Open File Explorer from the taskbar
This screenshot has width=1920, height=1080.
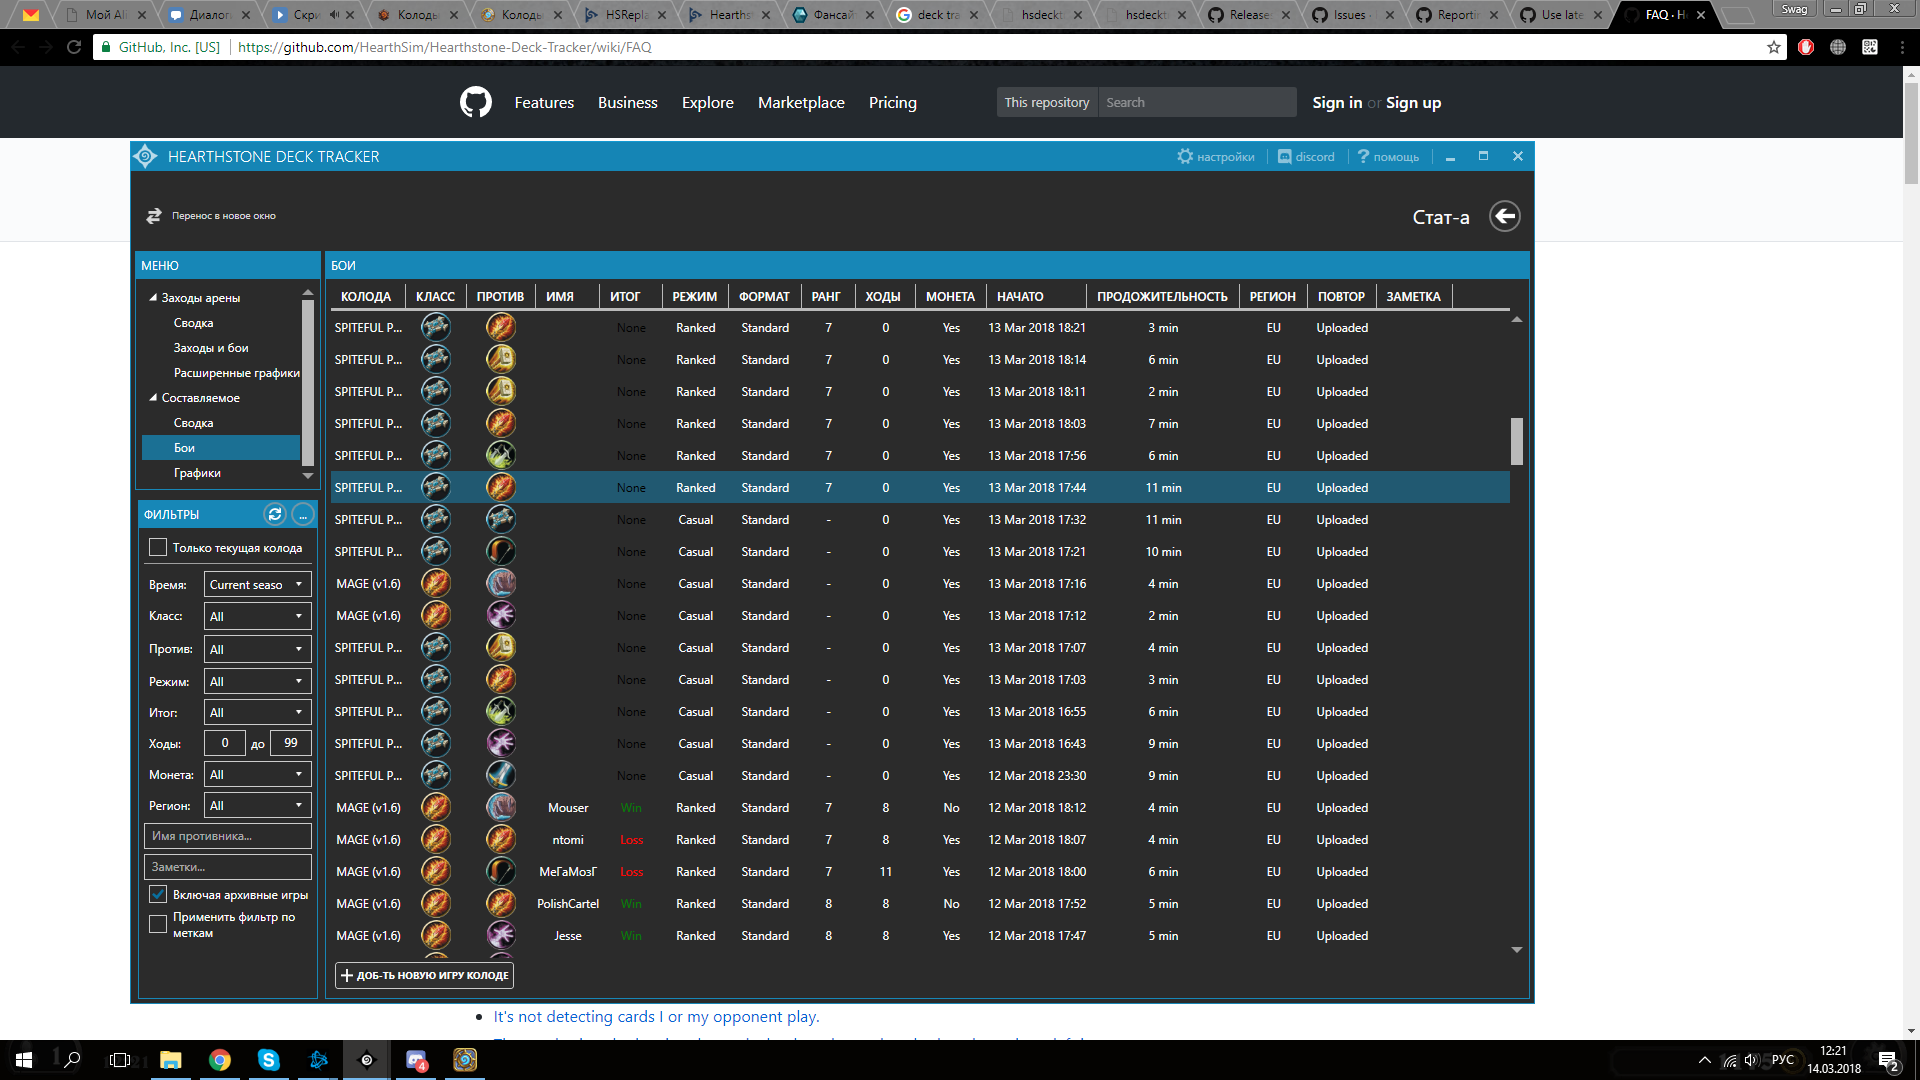171,1060
